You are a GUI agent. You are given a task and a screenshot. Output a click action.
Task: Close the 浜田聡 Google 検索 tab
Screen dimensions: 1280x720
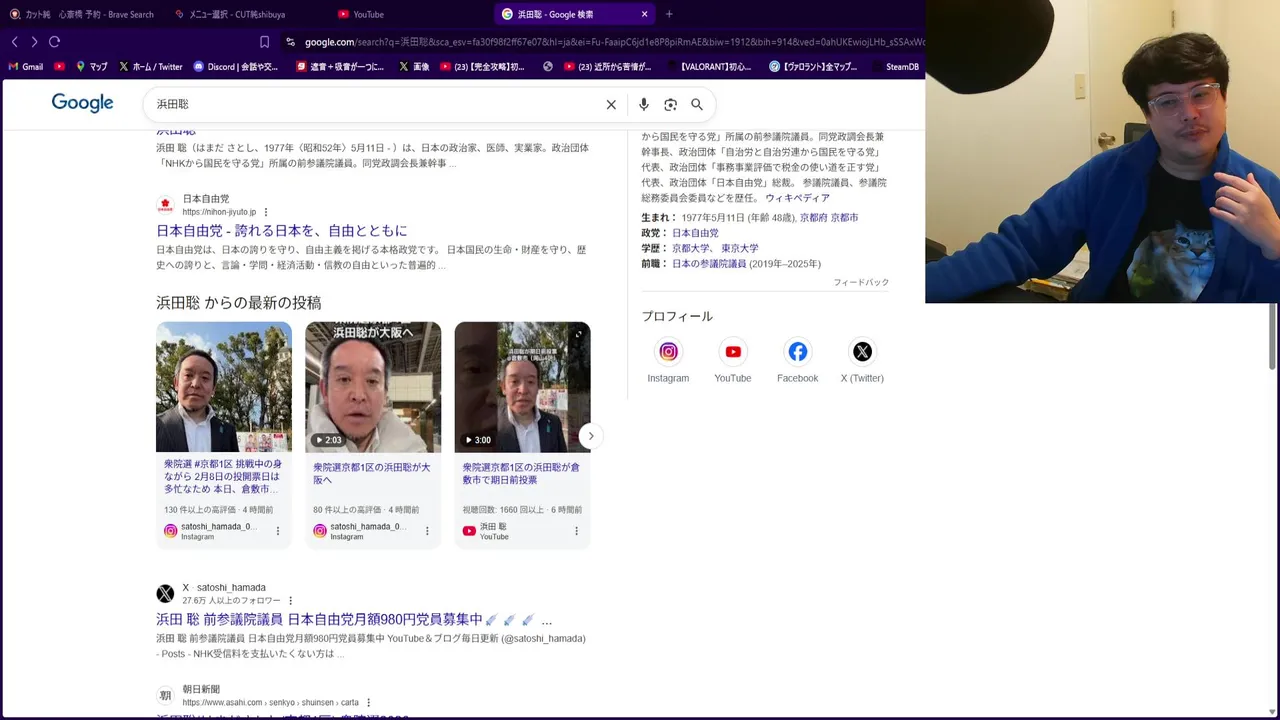point(644,14)
